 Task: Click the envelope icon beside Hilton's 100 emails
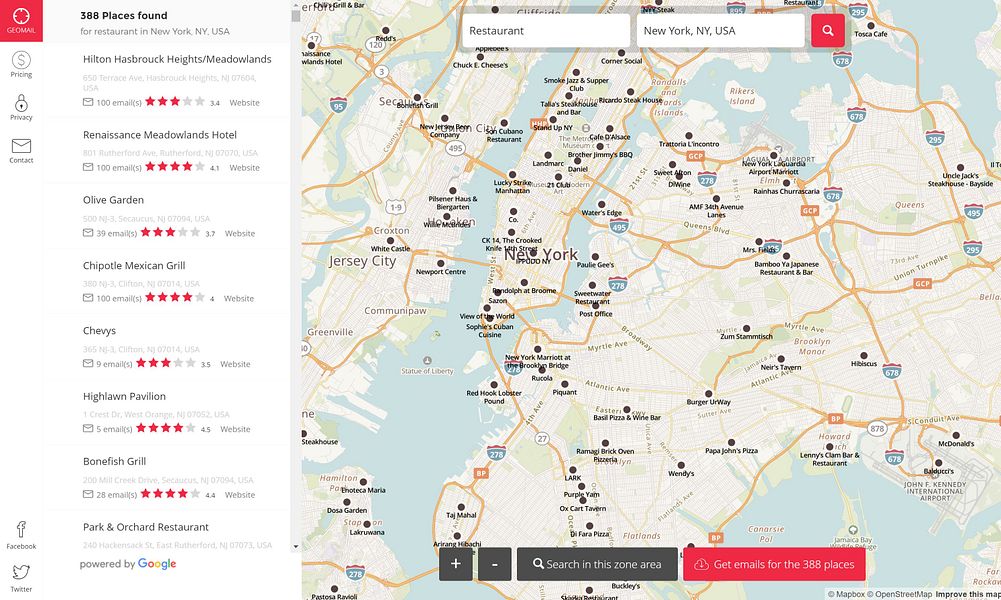pyautogui.click(x=88, y=101)
